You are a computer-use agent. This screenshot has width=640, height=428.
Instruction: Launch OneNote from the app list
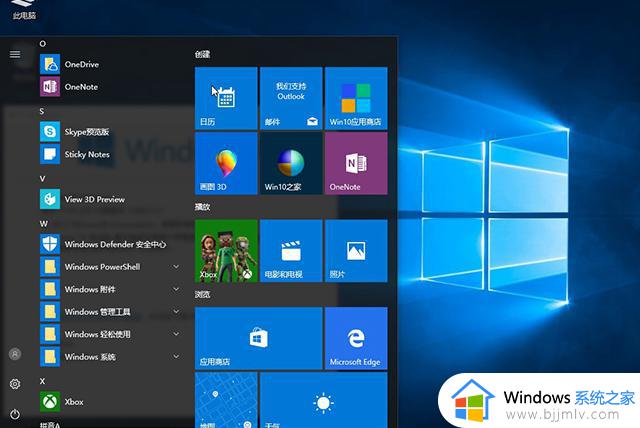click(110, 86)
